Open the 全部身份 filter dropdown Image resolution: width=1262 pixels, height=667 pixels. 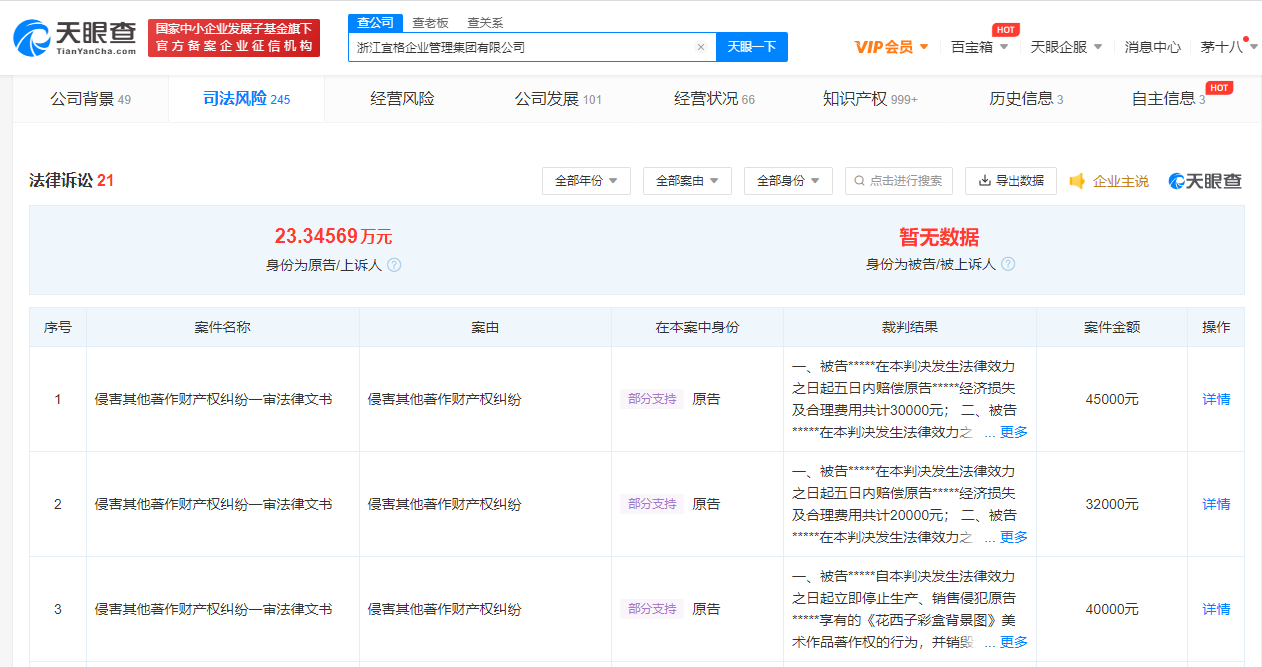[x=788, y=181]
